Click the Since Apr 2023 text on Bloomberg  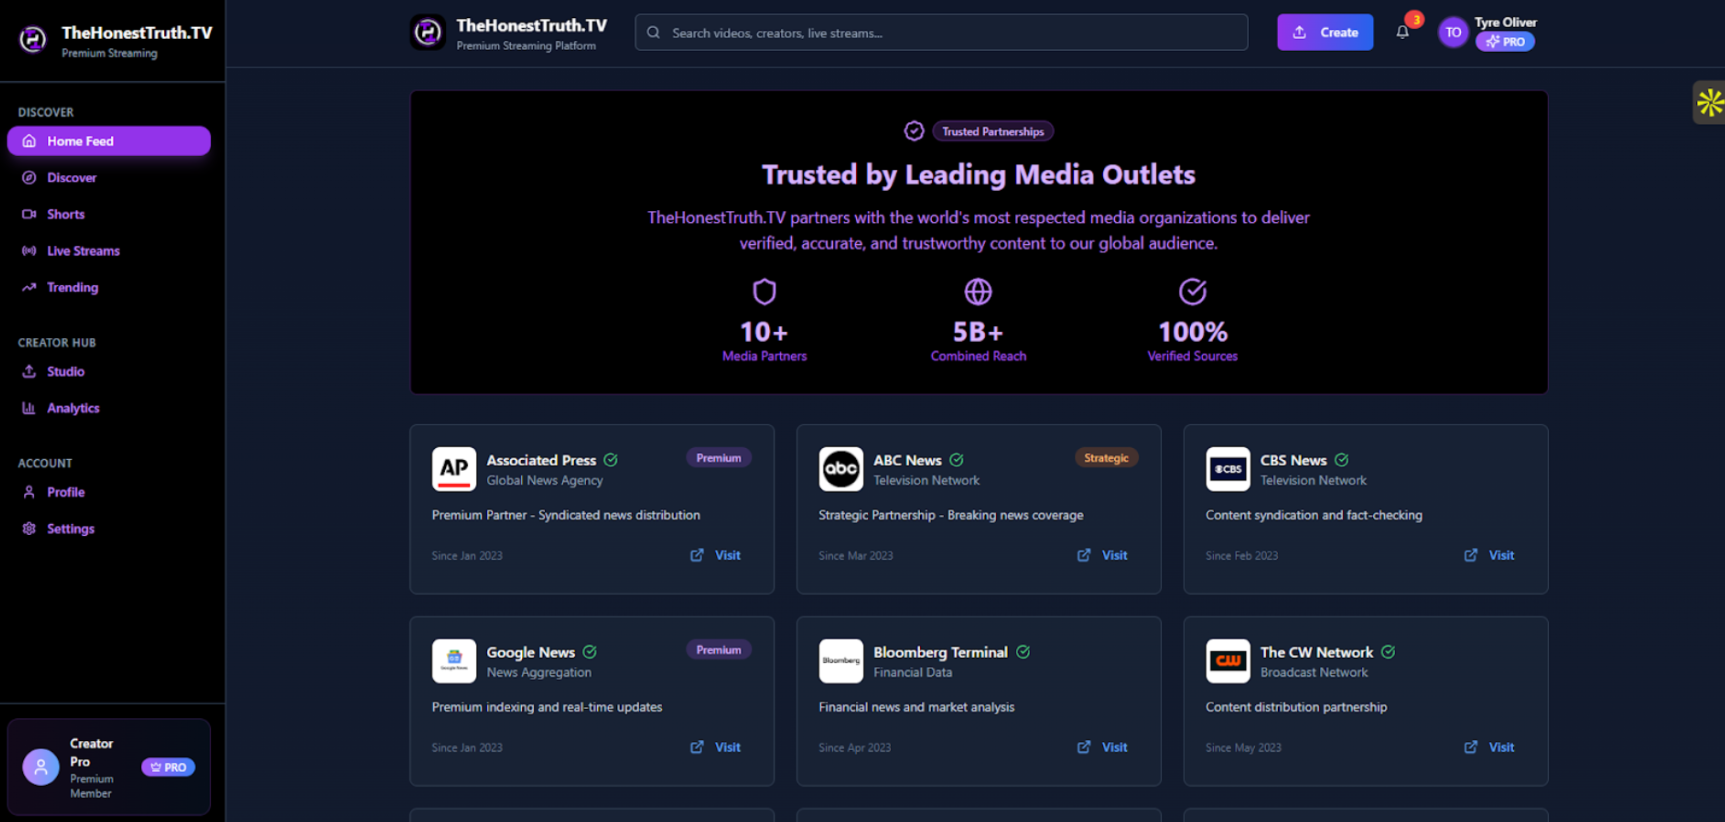tap(855, 748)
